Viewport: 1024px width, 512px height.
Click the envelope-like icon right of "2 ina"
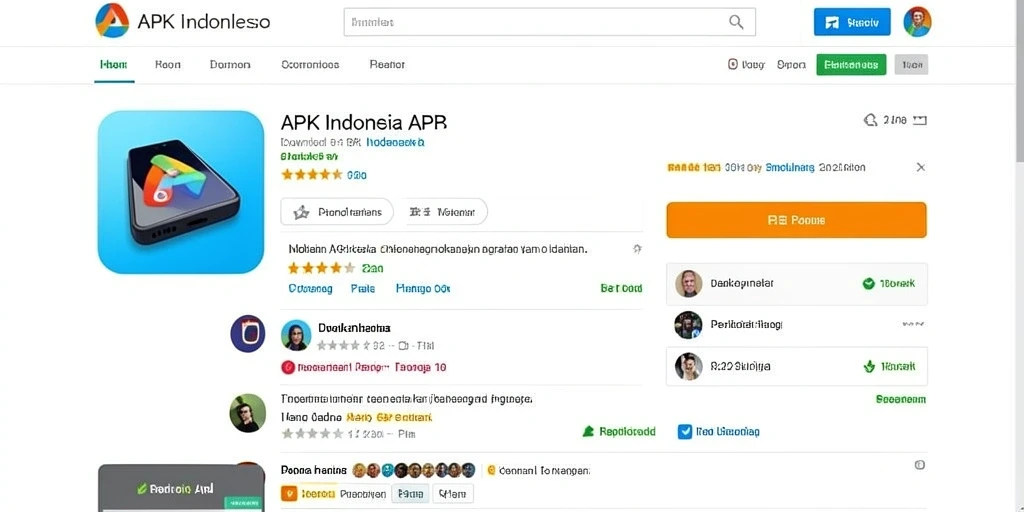coord(920,120)
